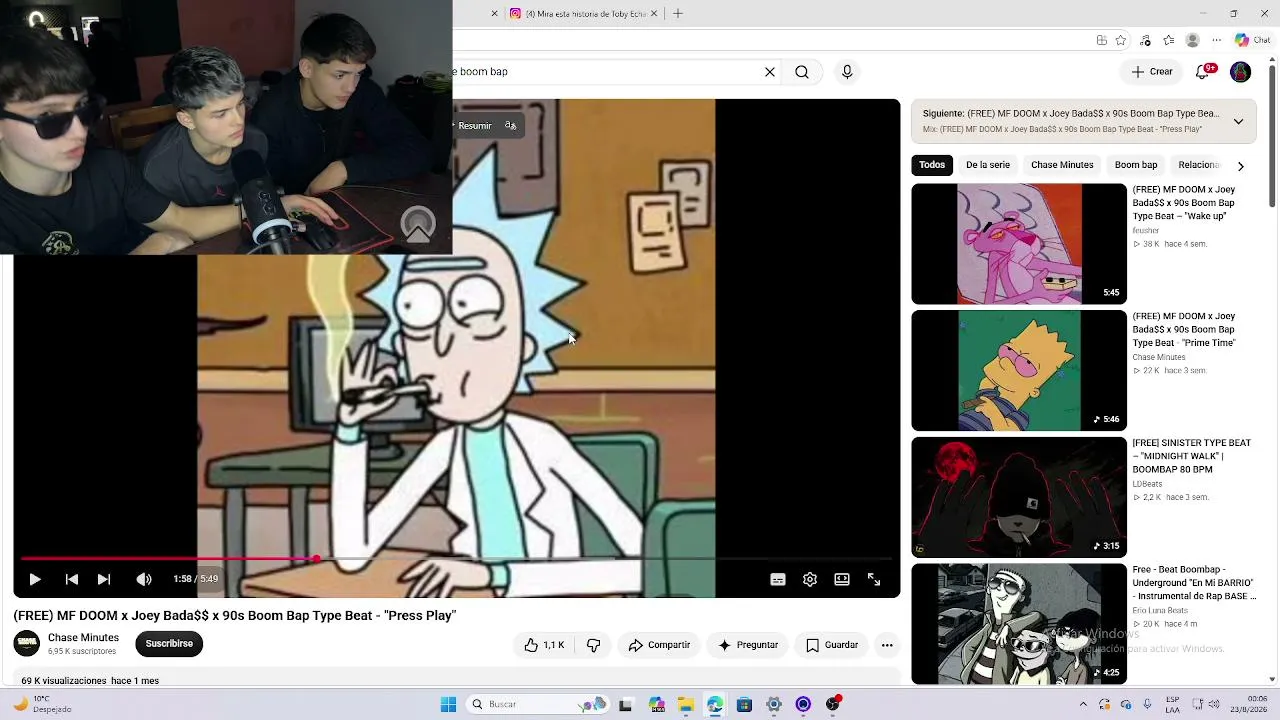Open Edge settings and more menu

click(1217, 41)
